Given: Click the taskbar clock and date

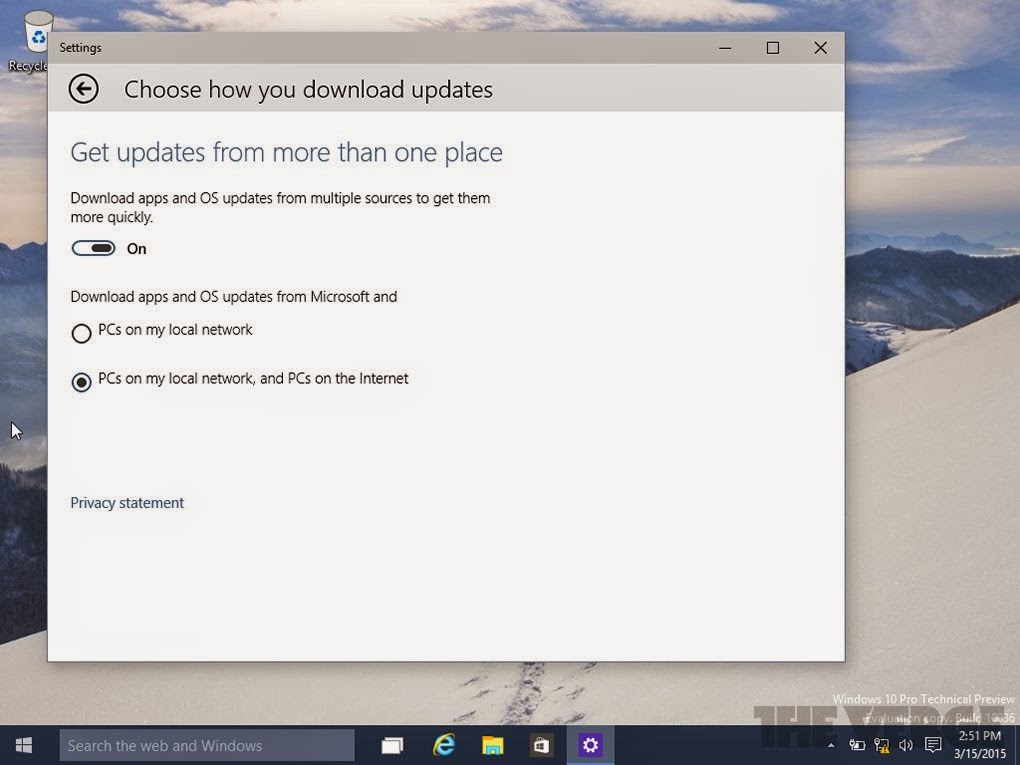Looking at the screenshot, I should 980,744.
